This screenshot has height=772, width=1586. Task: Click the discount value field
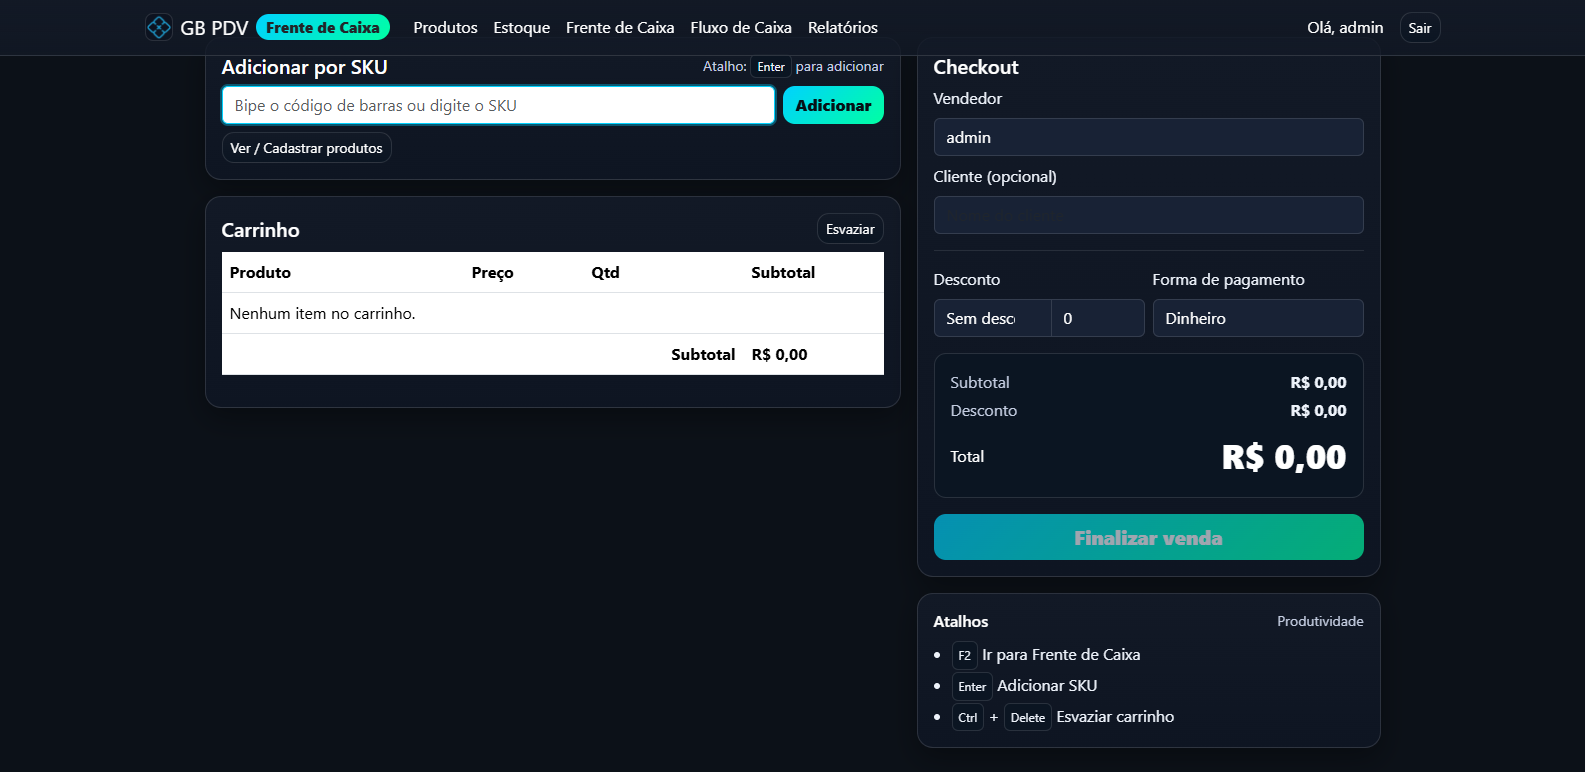pos(1097,318)
